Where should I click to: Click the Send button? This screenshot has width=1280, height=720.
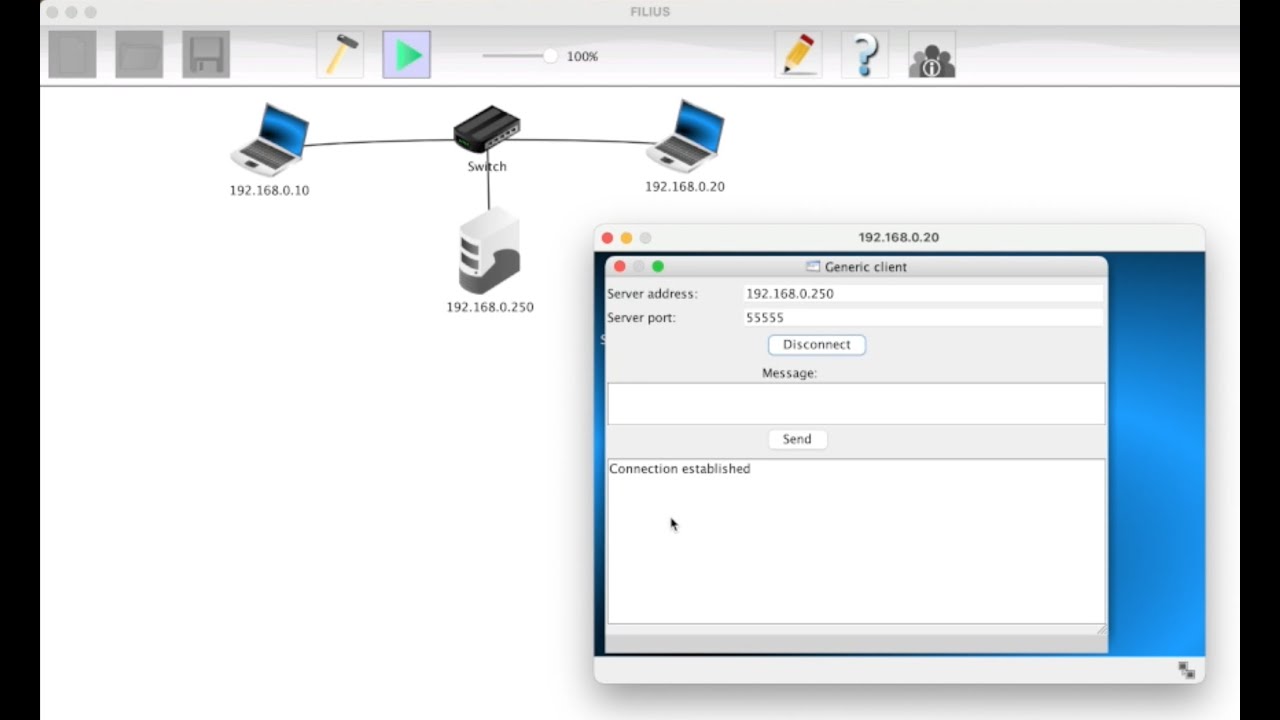pyautogui.click(x=797, y=439)
